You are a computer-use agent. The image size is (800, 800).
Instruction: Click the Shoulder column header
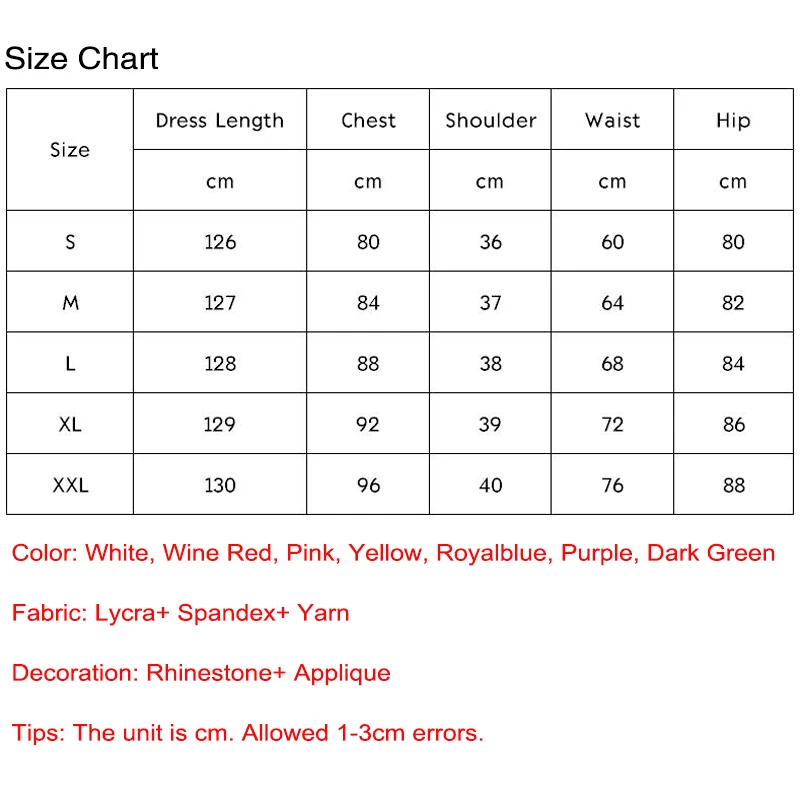[x=490, y=120]
